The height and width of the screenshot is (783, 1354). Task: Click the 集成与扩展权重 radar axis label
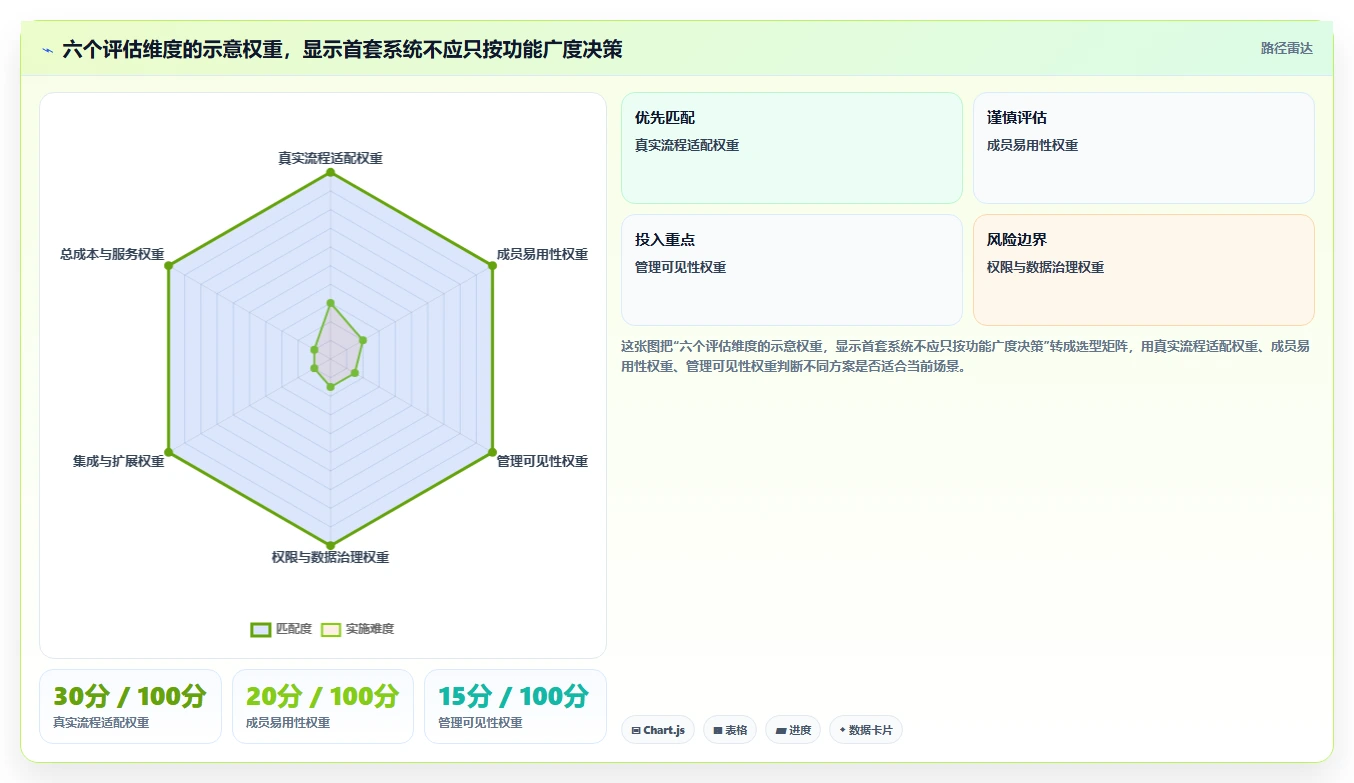tap(118, 461)
